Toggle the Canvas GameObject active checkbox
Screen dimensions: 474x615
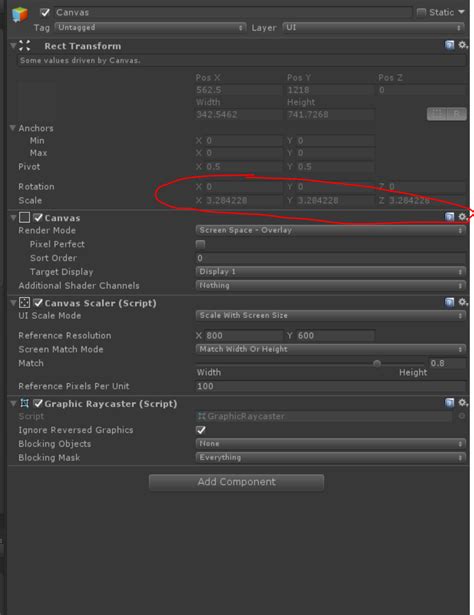[45, 13]
